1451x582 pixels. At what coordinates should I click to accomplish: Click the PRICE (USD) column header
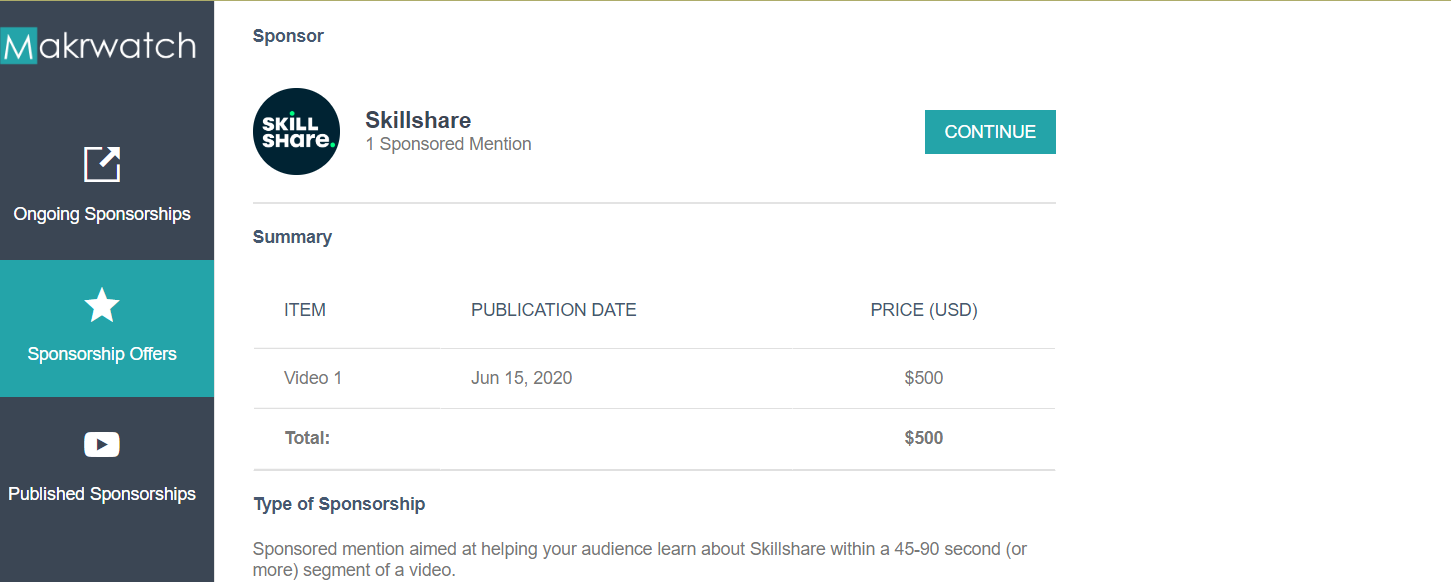click(924, 310)
